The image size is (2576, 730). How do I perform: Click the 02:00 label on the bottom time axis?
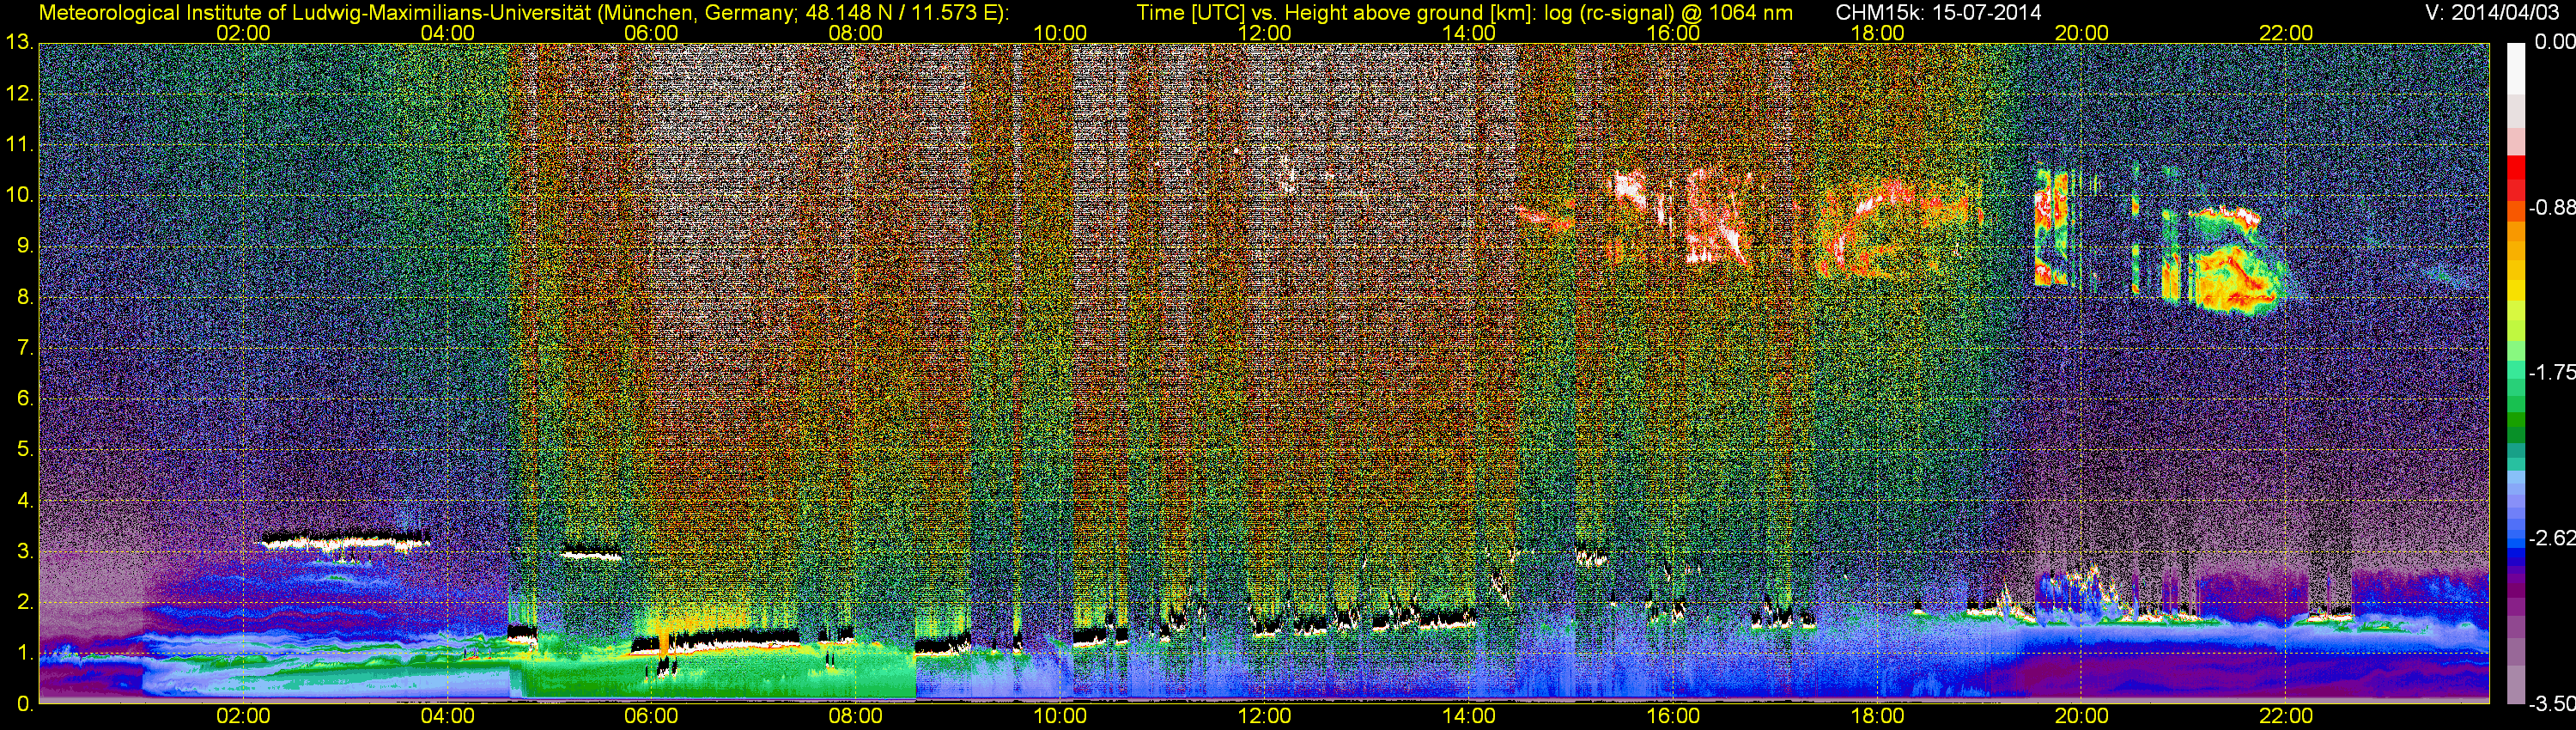243,716
